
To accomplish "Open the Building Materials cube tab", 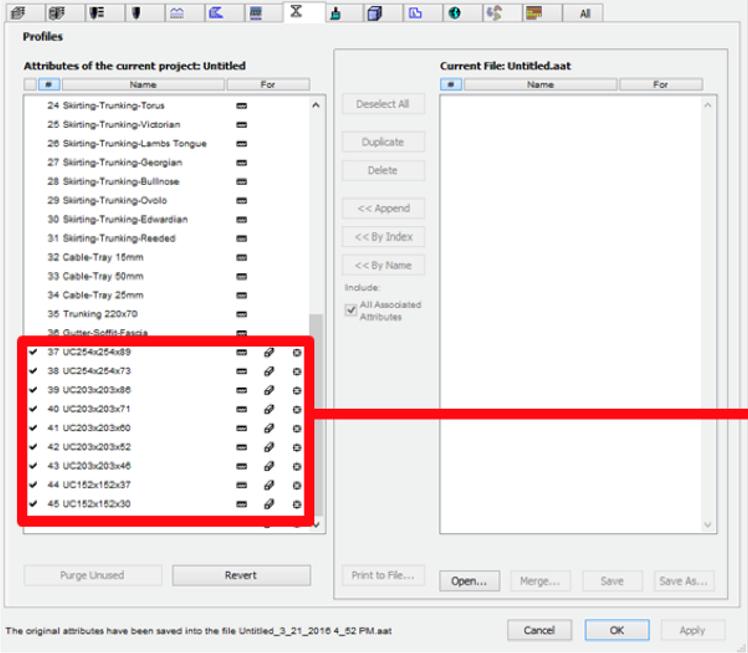I will pyautogui.click(x=375, y=13).
